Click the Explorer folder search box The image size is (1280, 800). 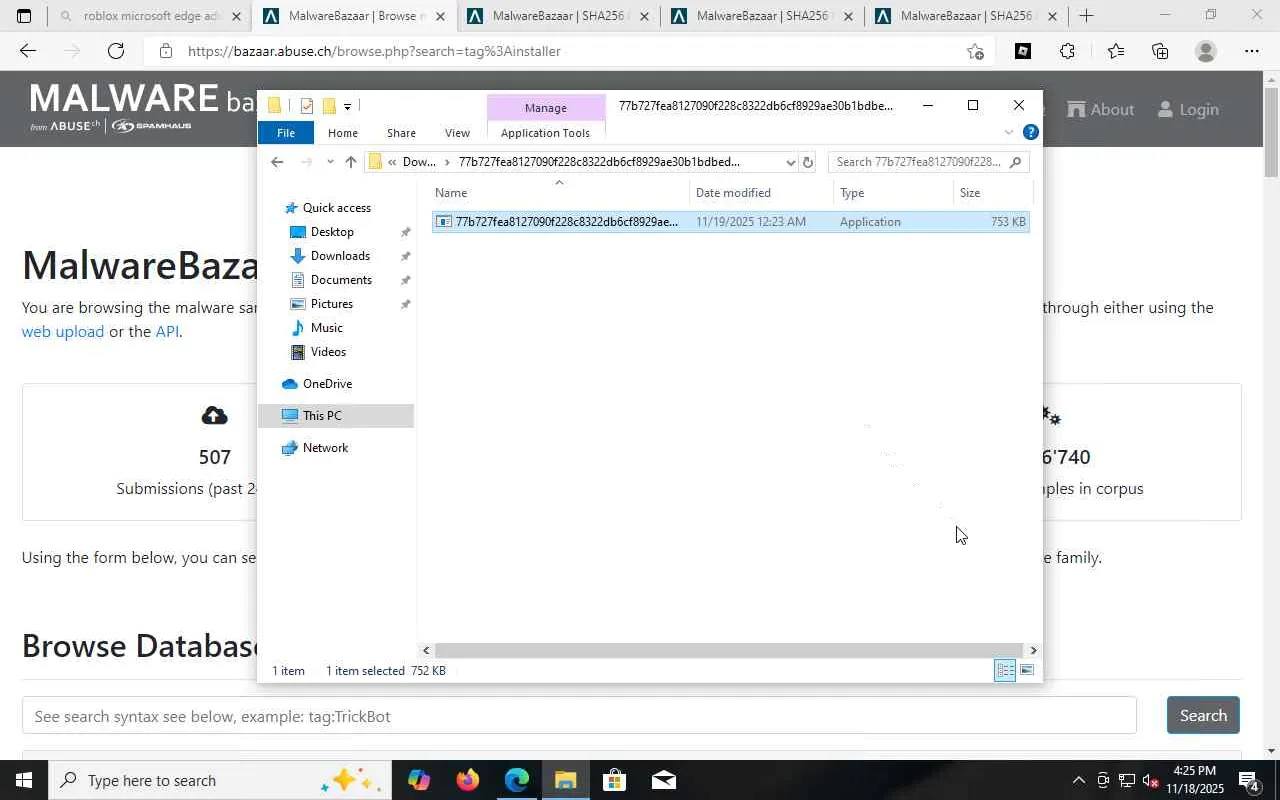[x=928, y=162]
